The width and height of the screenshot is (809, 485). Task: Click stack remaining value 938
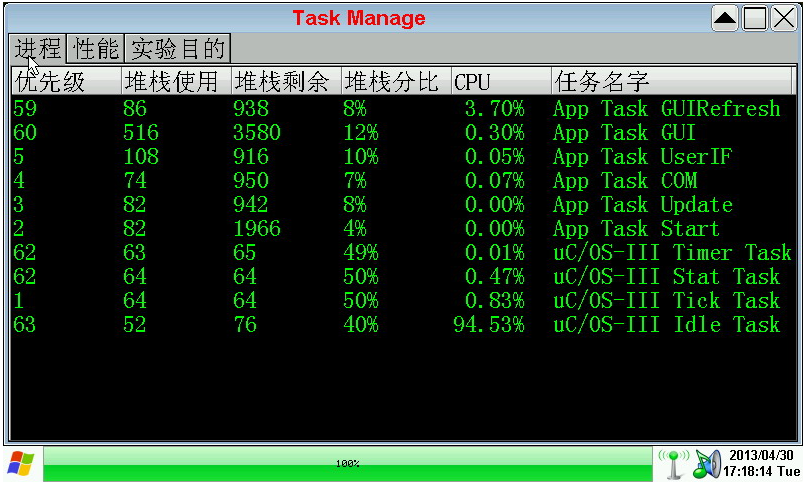click(x=251, y=109)
